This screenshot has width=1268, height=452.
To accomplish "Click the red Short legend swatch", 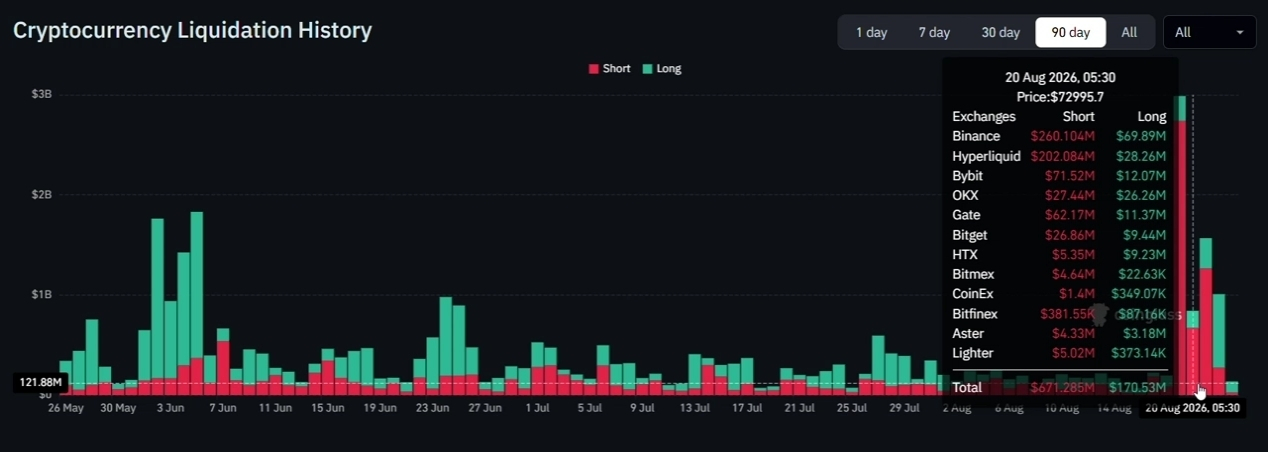I will point(593,69).
